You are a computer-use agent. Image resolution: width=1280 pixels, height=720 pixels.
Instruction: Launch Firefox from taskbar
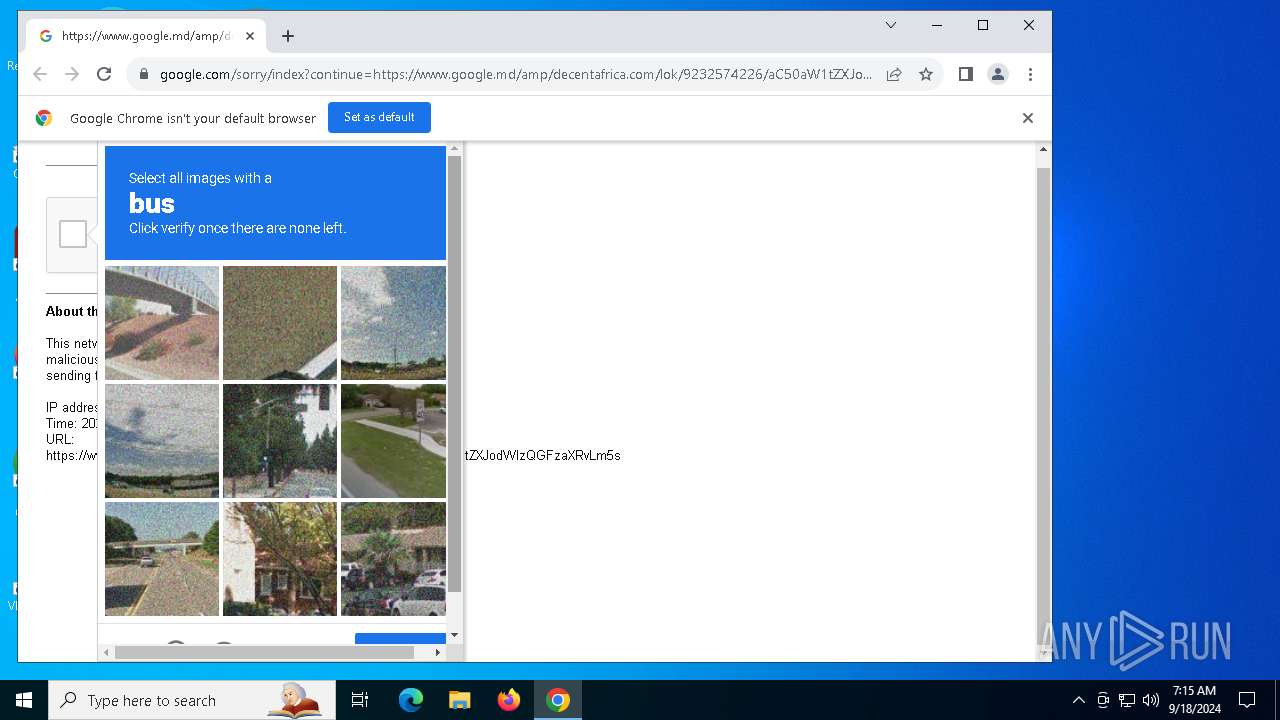509,700
